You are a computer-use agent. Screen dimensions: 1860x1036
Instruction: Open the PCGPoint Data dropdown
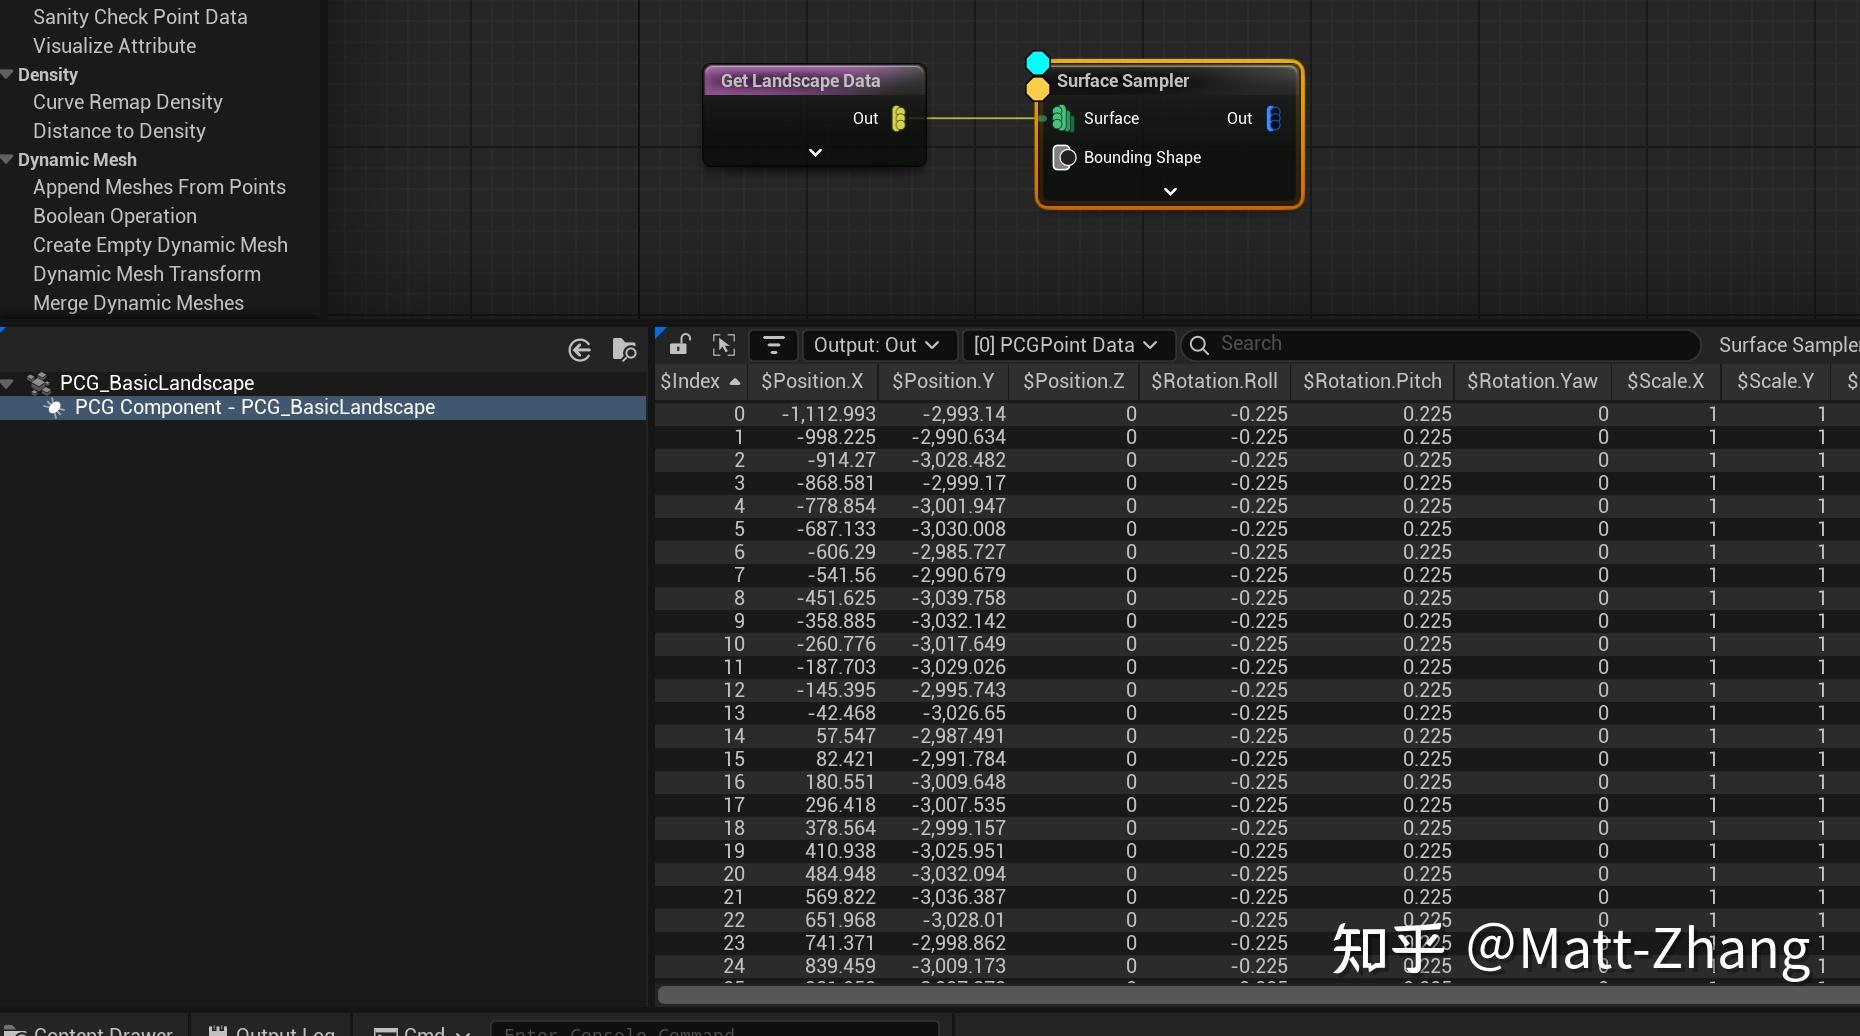(x=1064, y=345)
